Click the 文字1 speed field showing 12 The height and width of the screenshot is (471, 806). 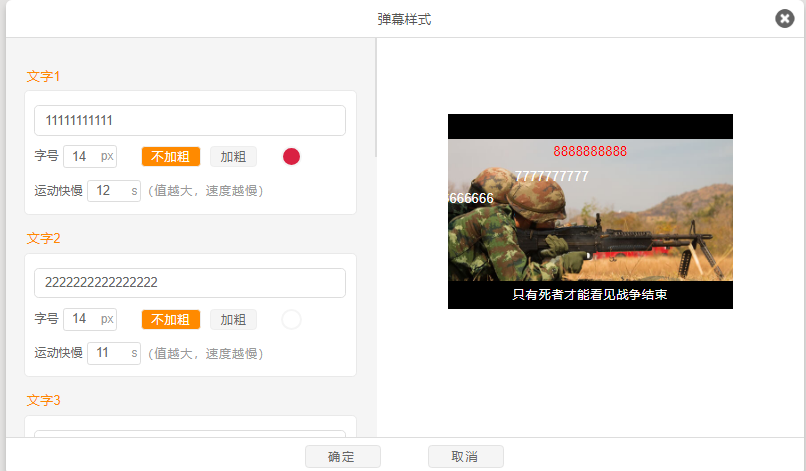coord(114,191)
